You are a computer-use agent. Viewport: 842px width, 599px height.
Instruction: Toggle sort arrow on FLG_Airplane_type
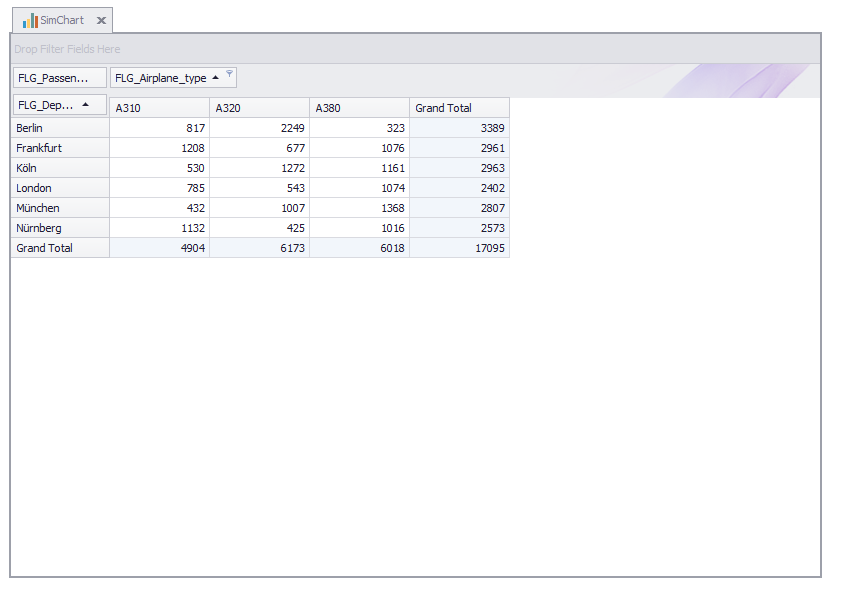[216, 78]
